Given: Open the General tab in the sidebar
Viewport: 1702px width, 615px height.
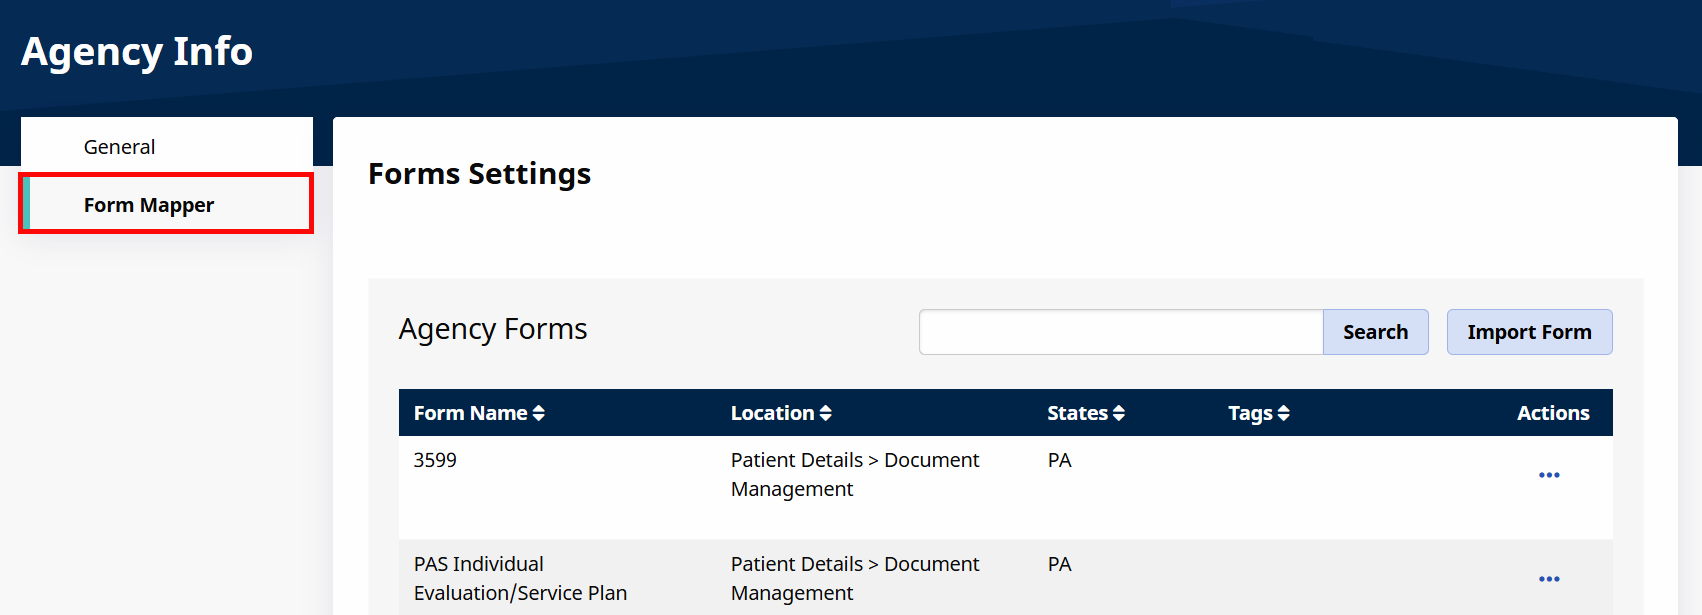Looking at the screenshot, I should point(120,147).
